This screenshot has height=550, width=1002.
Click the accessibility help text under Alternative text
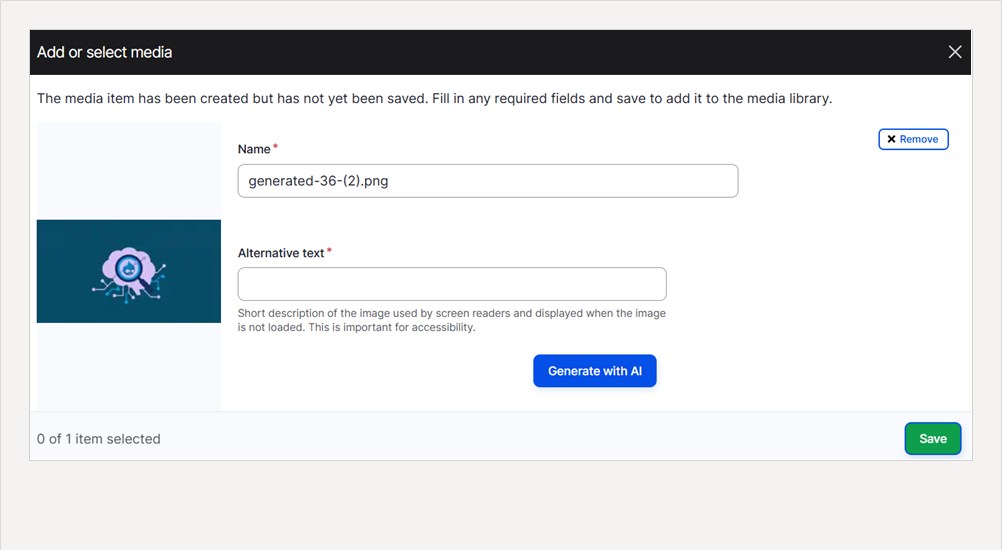452,320
